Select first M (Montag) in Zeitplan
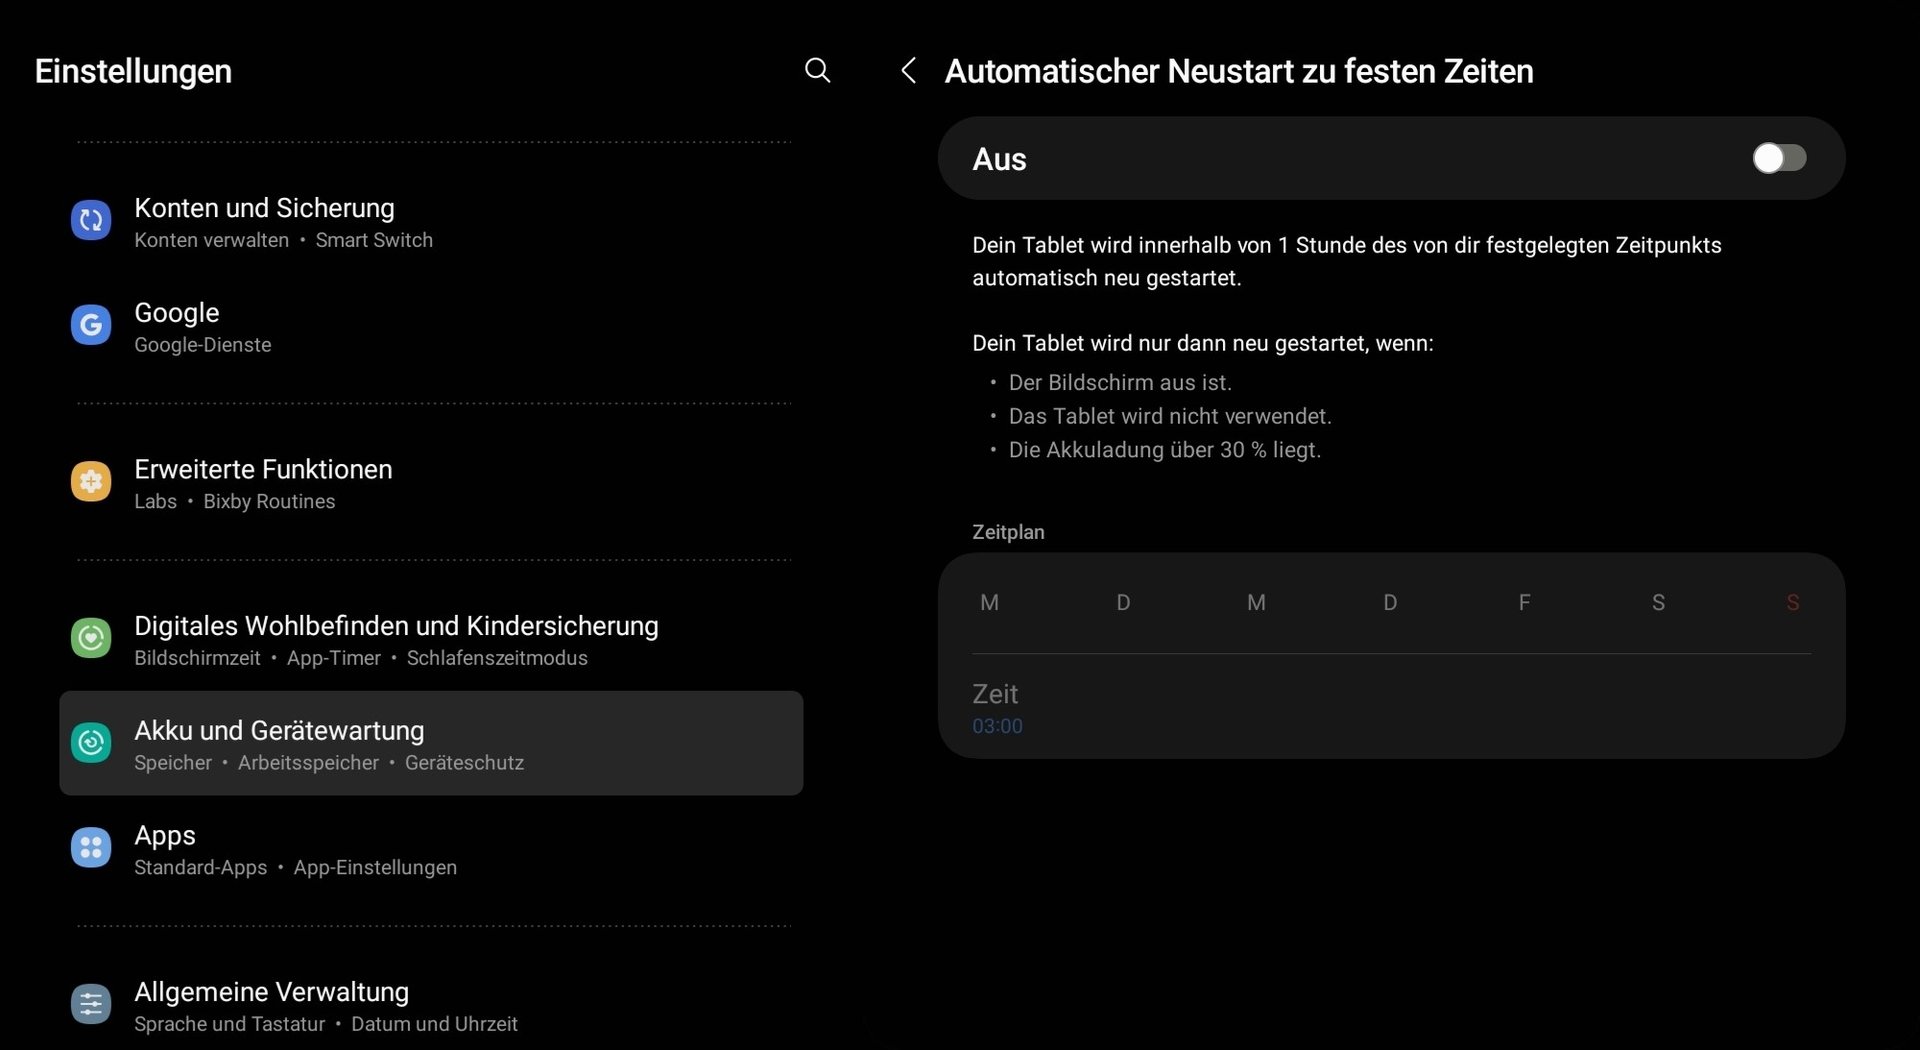 (x=989, y=602)
